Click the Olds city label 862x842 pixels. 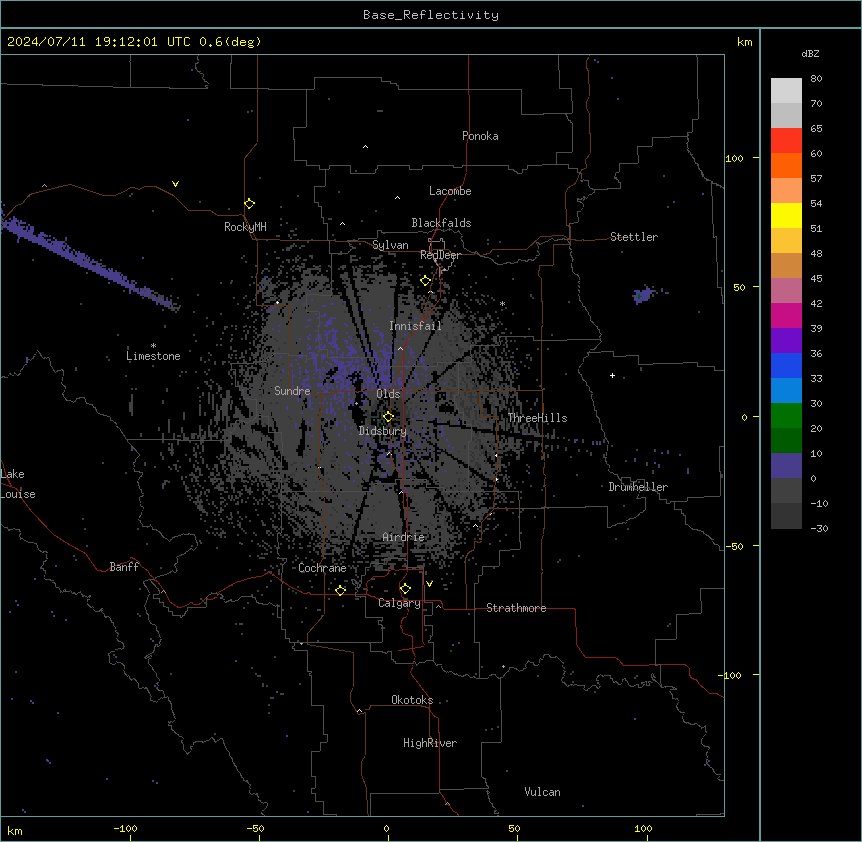388,394
